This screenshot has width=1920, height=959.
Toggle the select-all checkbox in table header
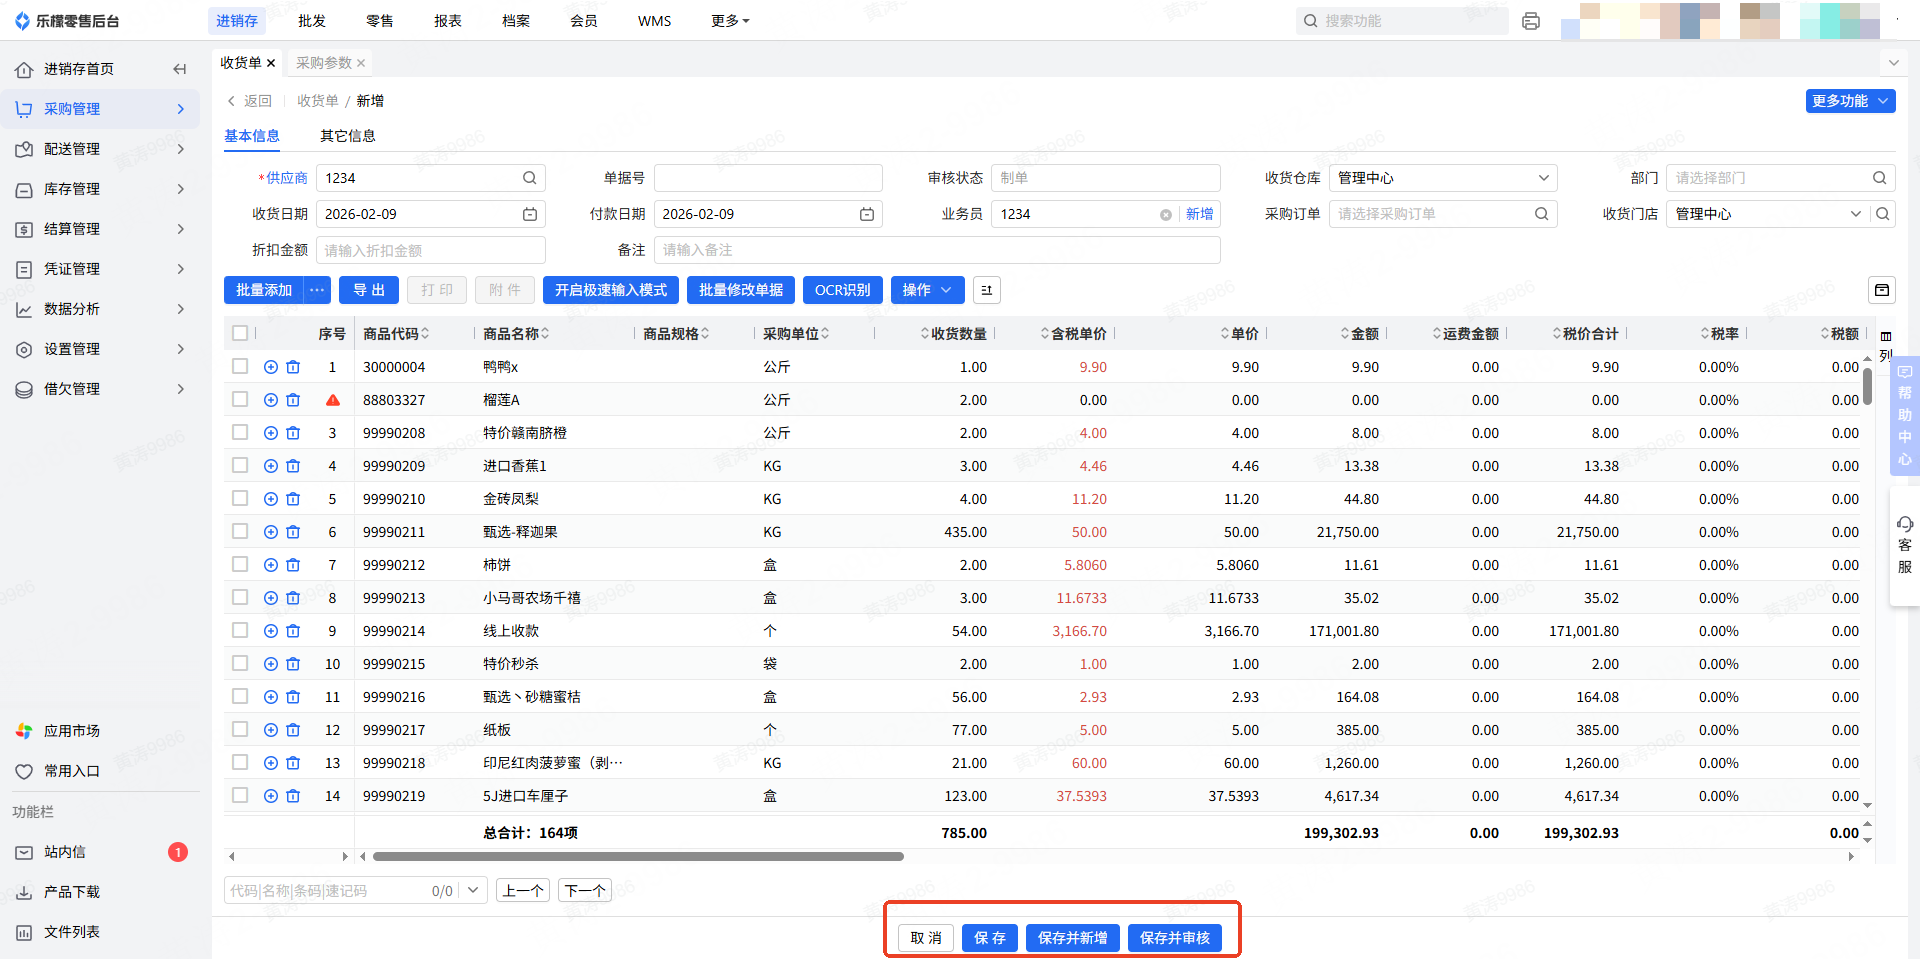240,333
